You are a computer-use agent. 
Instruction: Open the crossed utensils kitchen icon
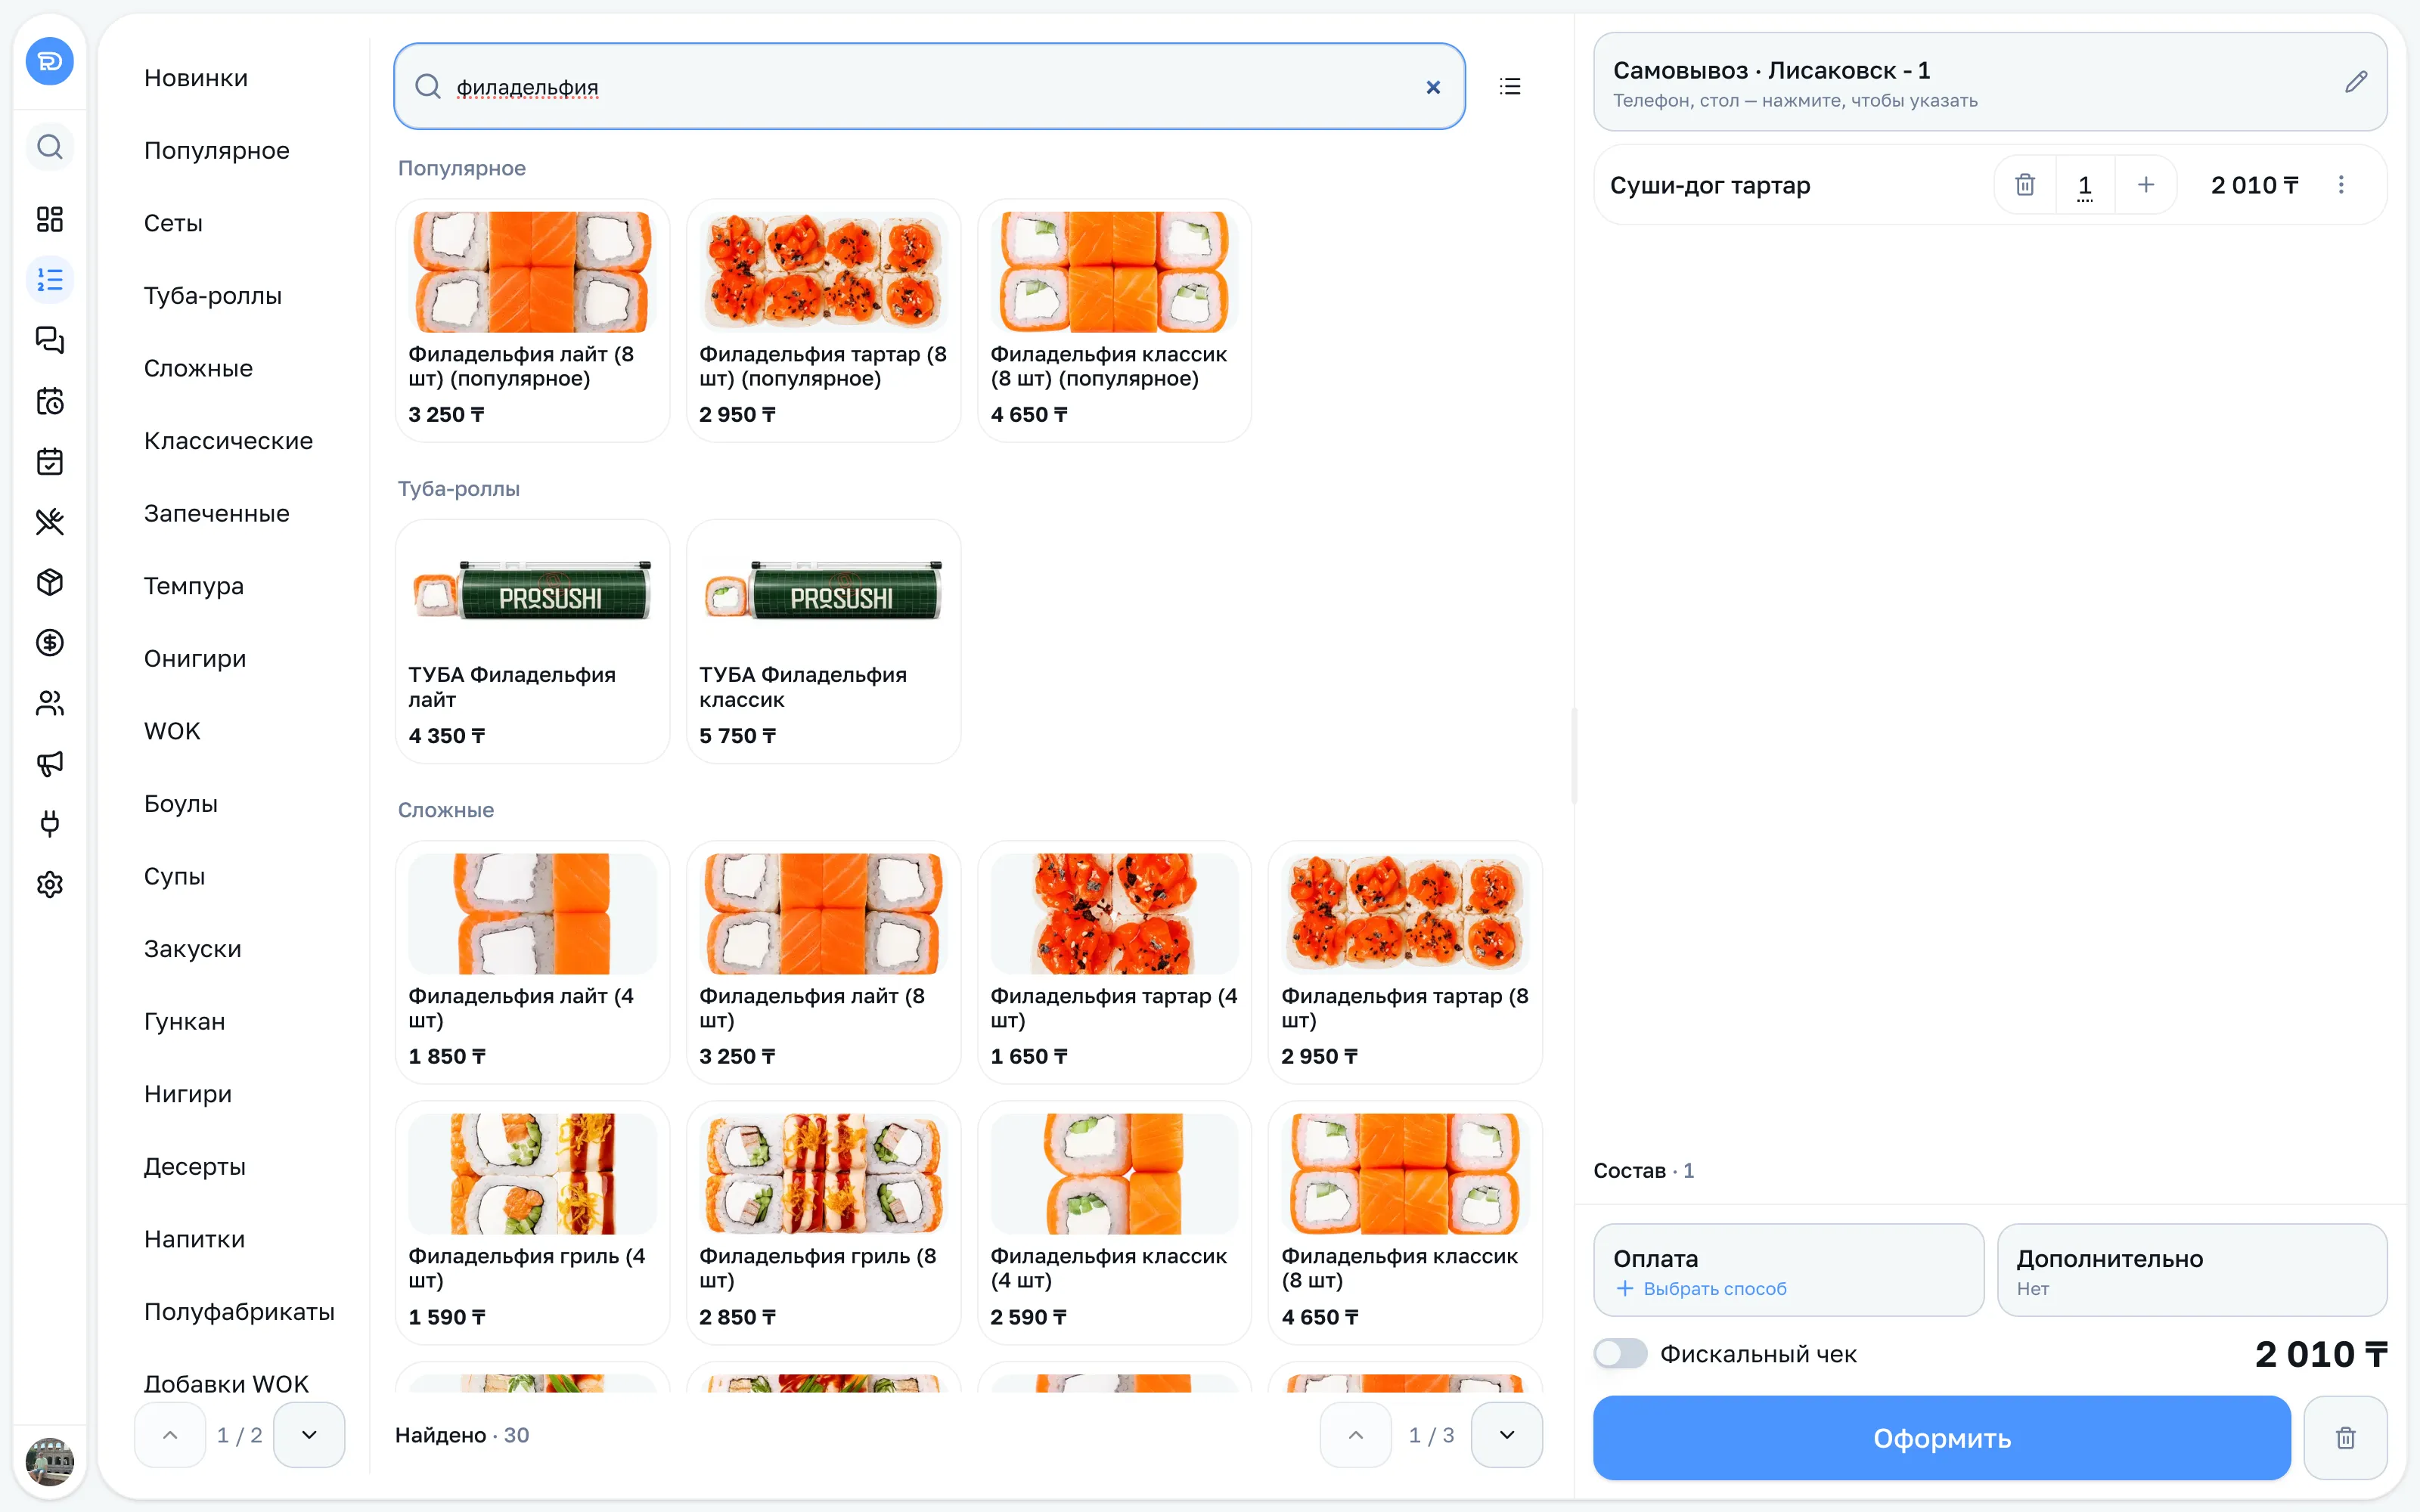[49, 521]
